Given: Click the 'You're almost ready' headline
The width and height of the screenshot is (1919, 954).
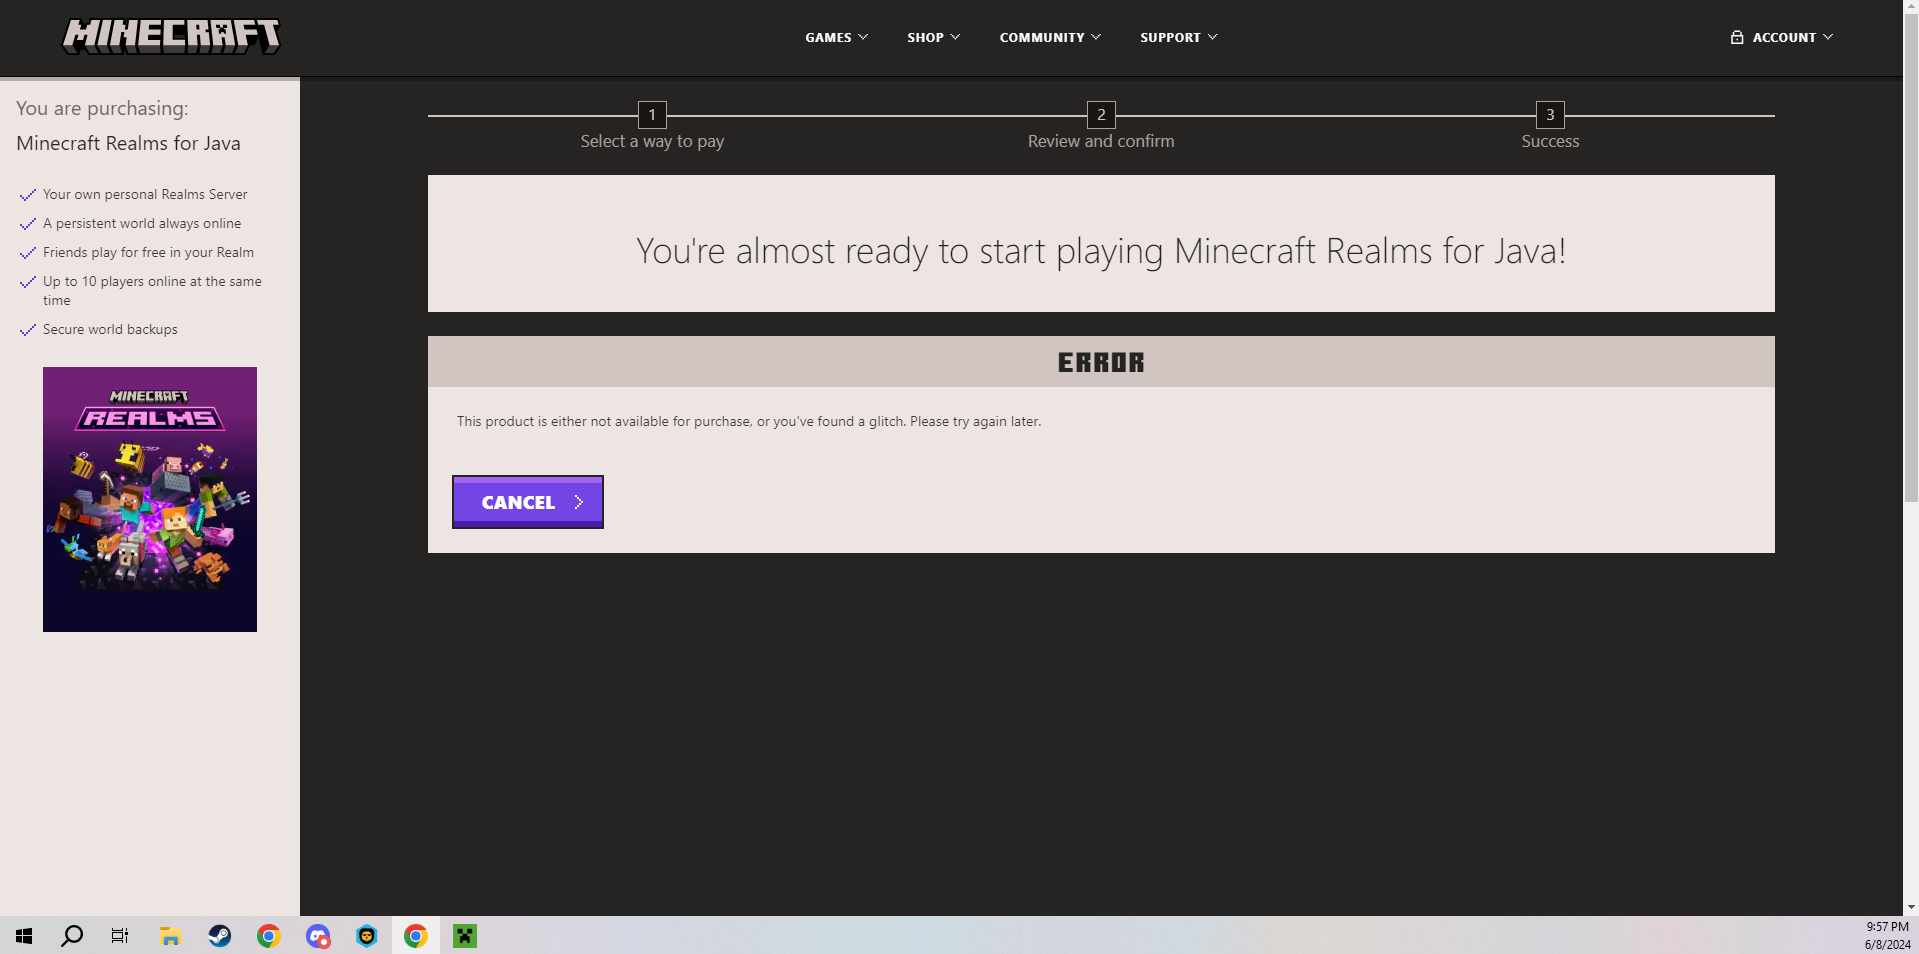Looking at the screenshot, I should (1101, 251).
